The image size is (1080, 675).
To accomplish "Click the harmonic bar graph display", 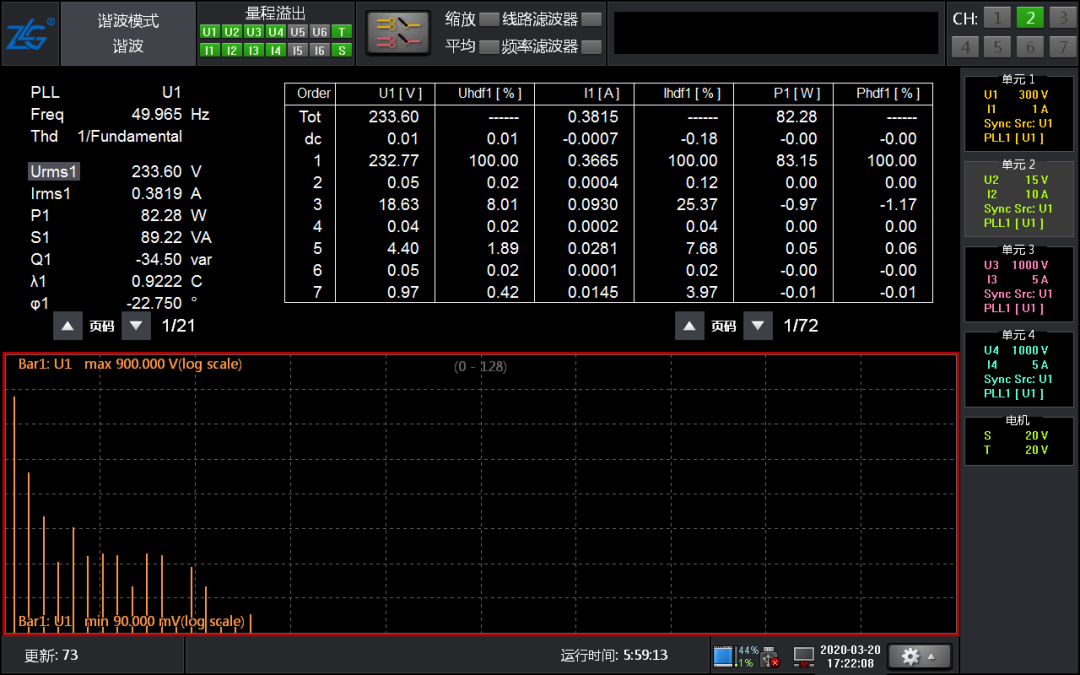I will pyautogui.click(x=481, y=494).
